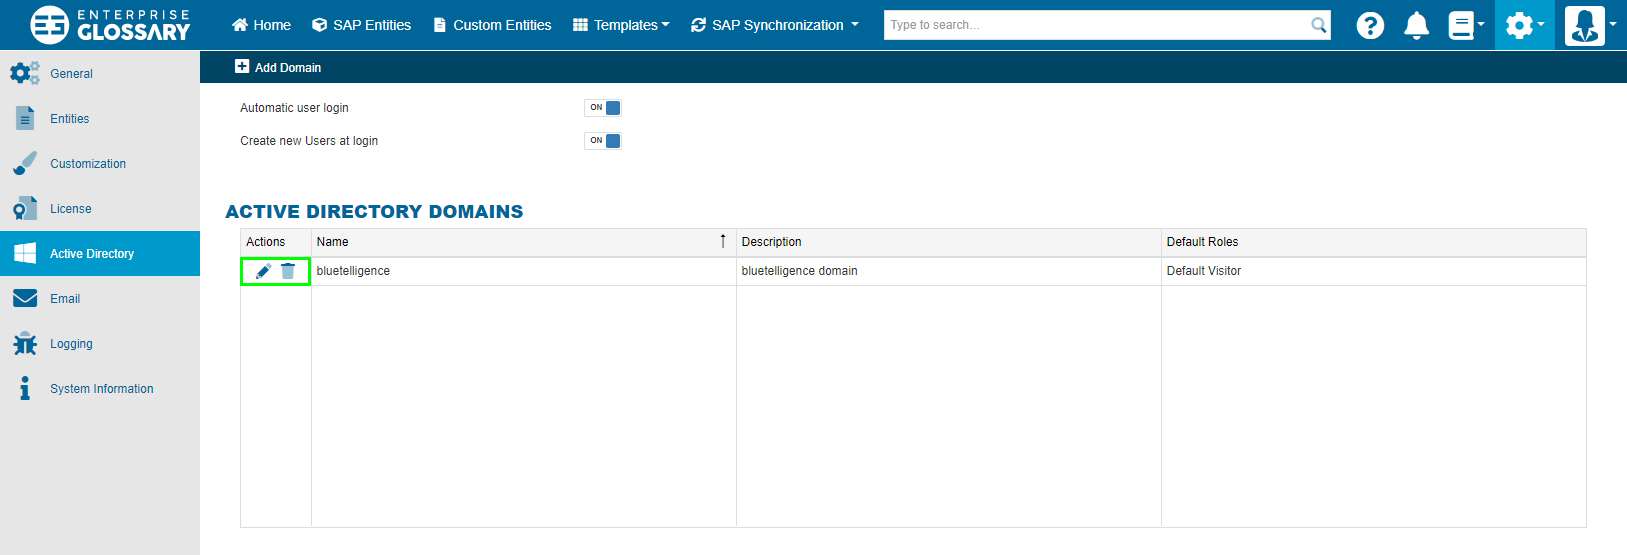The image size is (1627, 555).
Task: Open the settings gear dropdown
Action: [1524, 25]
